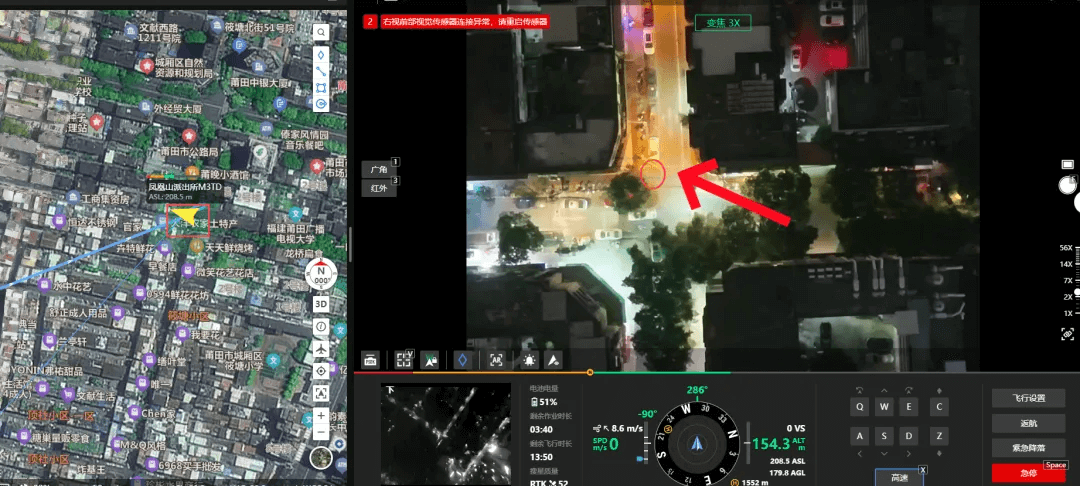Set zoom level to 1X
This screenshot has width=1080, height=486.
click(x=1068, y=313)
